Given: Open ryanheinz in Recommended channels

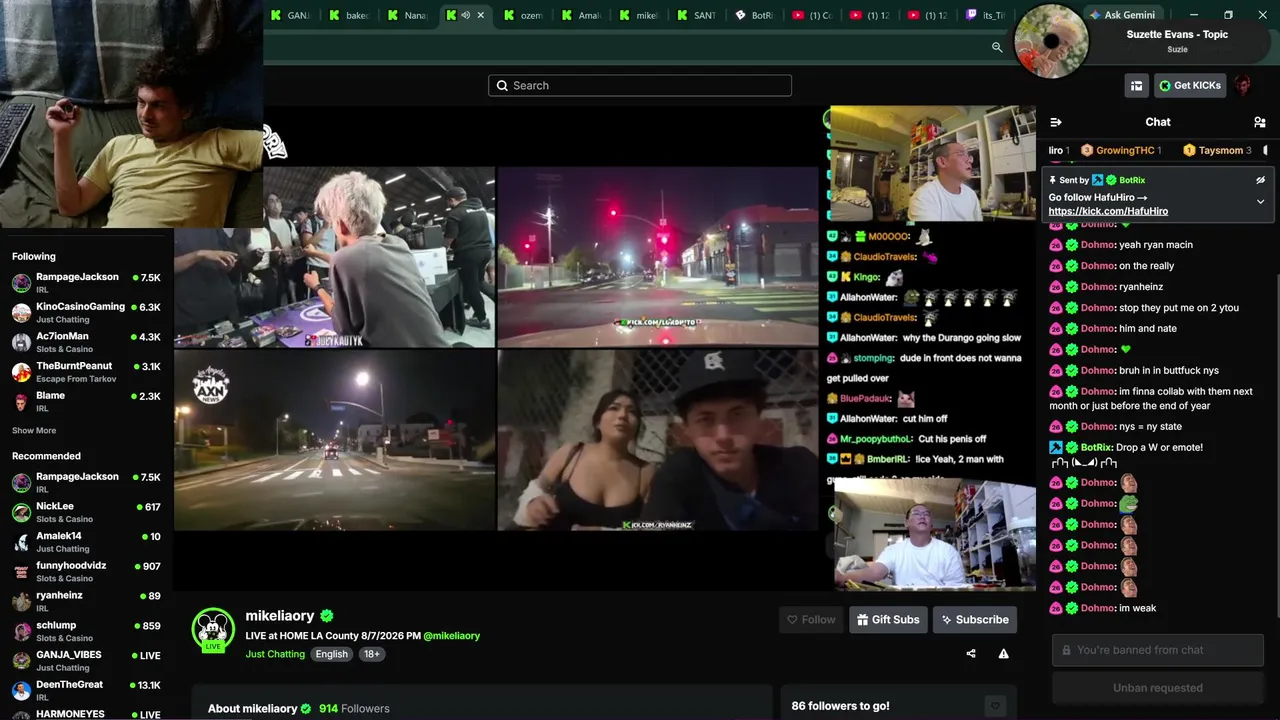Looking at the screenshot, I should [x=86, y=602].
